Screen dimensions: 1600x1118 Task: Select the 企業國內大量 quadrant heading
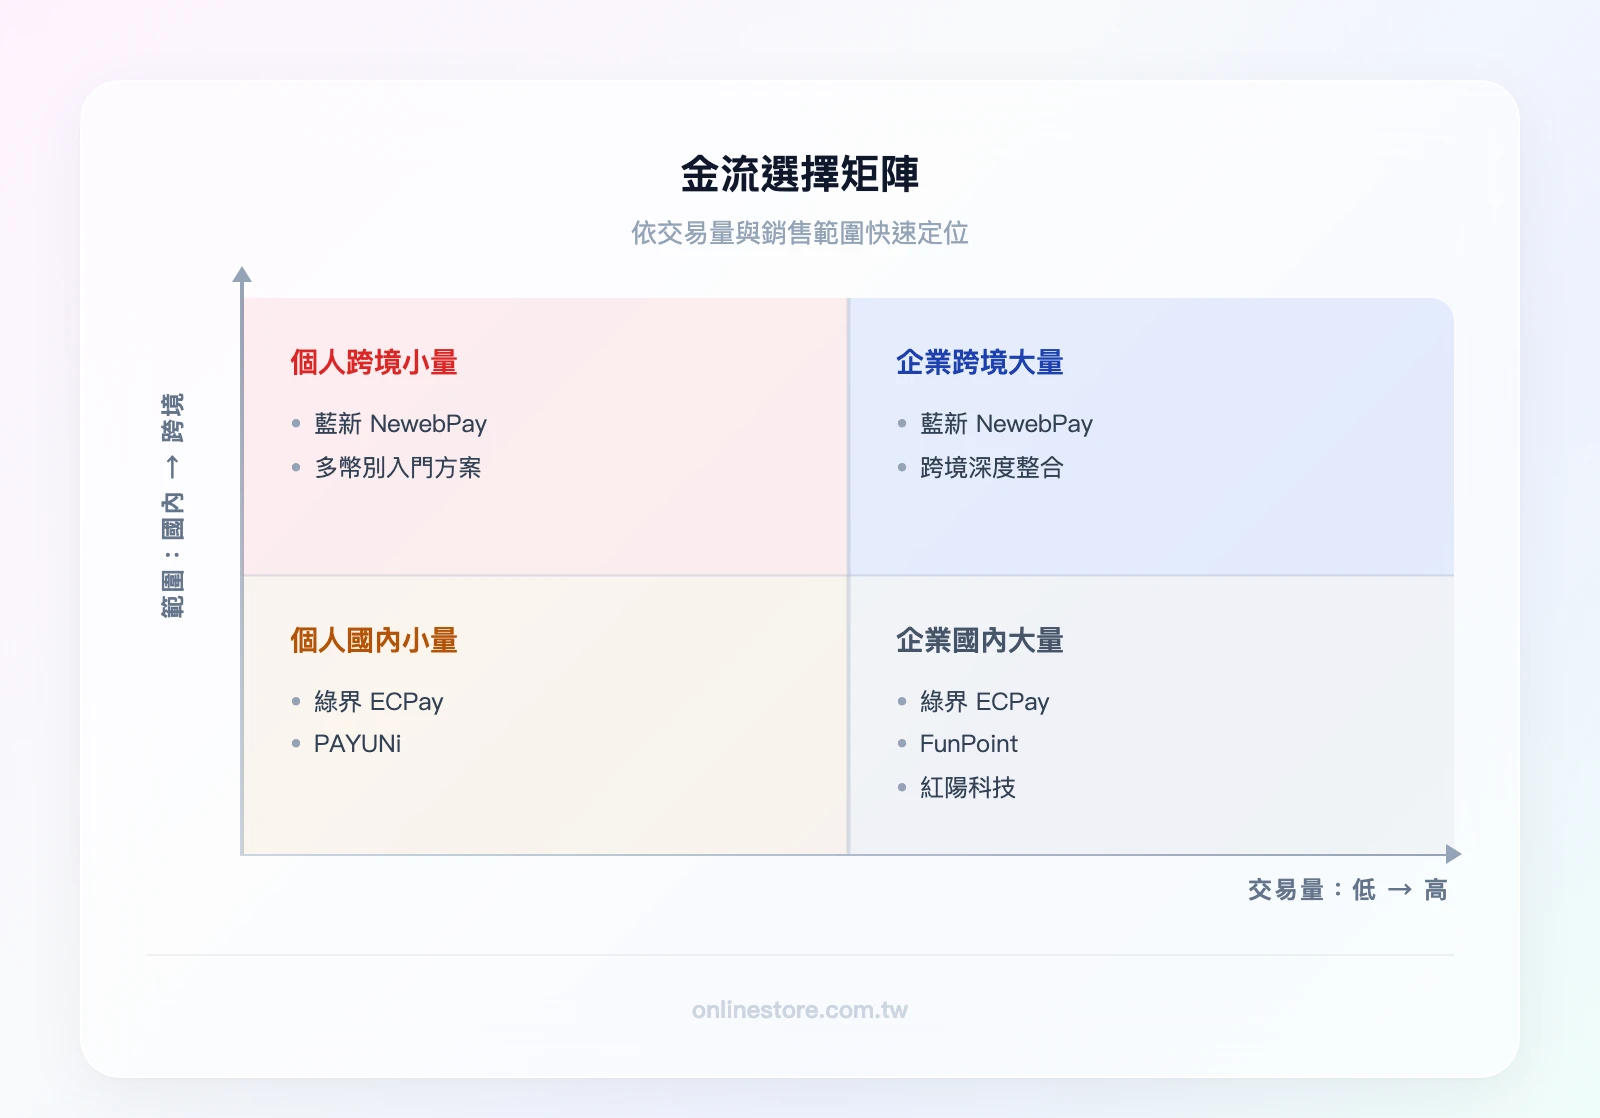tap(980, 641)
